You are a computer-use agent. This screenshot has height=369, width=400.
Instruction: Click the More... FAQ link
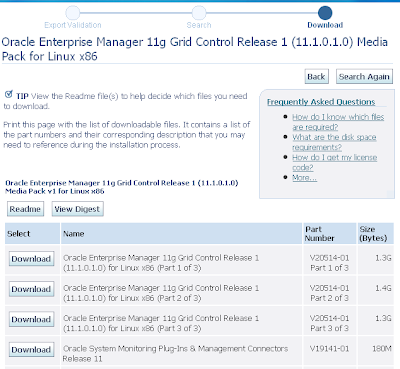coord(304,178)
